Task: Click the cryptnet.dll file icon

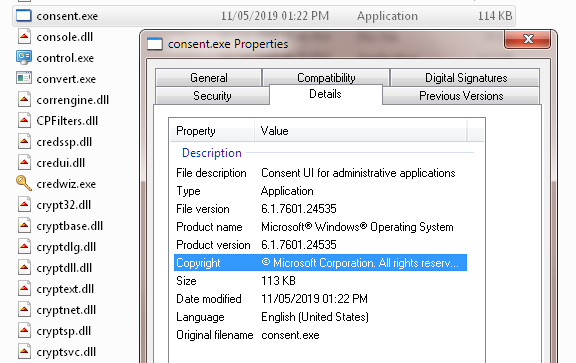Action: pos(24,310)
